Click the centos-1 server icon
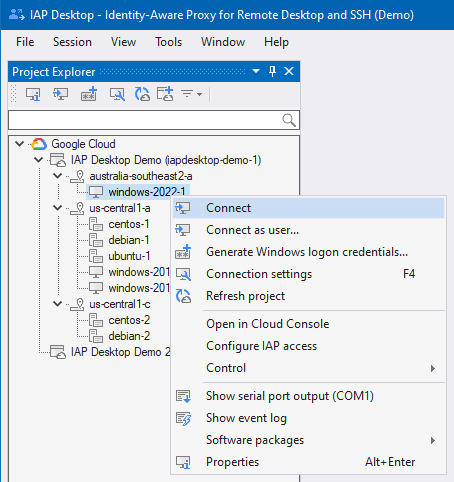 [96, 224]
